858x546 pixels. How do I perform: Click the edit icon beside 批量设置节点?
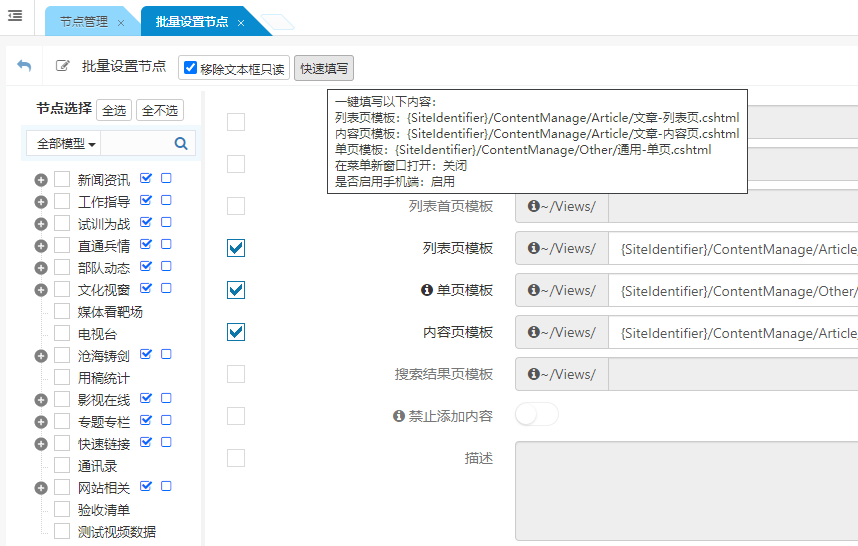pyautogui.click(x=63, y=66)
